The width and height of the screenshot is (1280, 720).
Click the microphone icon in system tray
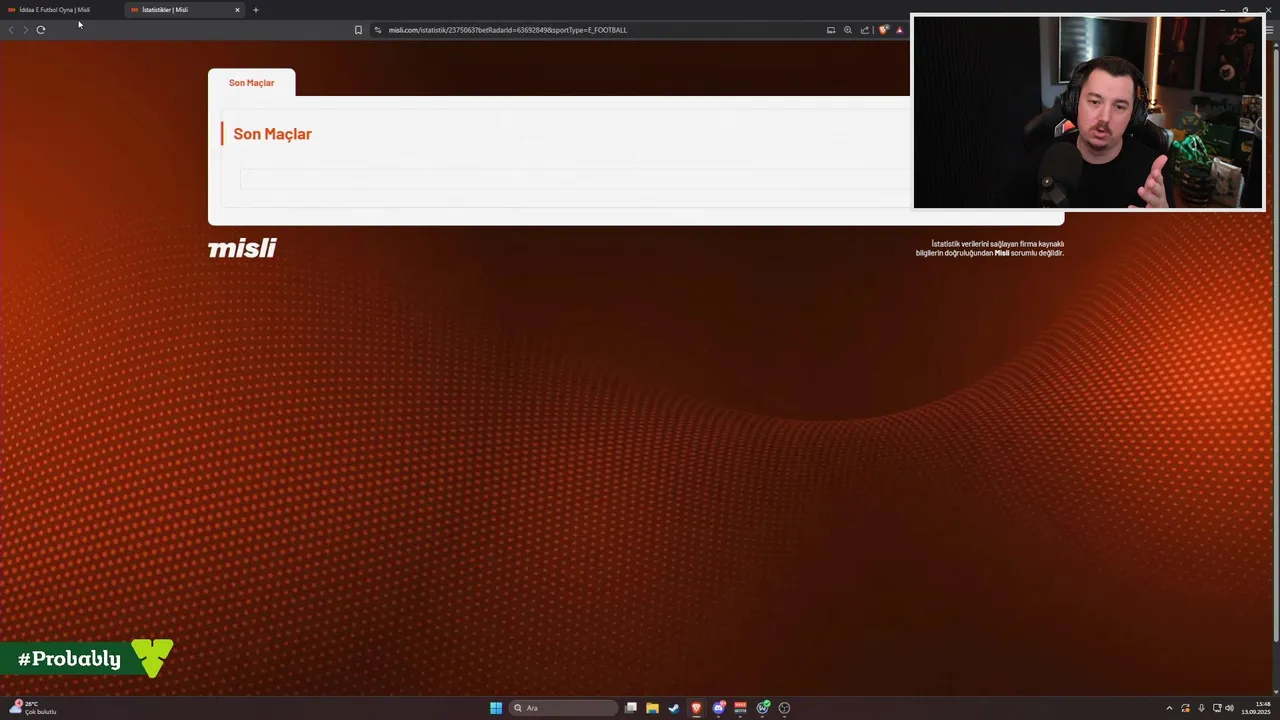pos(1201,708)
